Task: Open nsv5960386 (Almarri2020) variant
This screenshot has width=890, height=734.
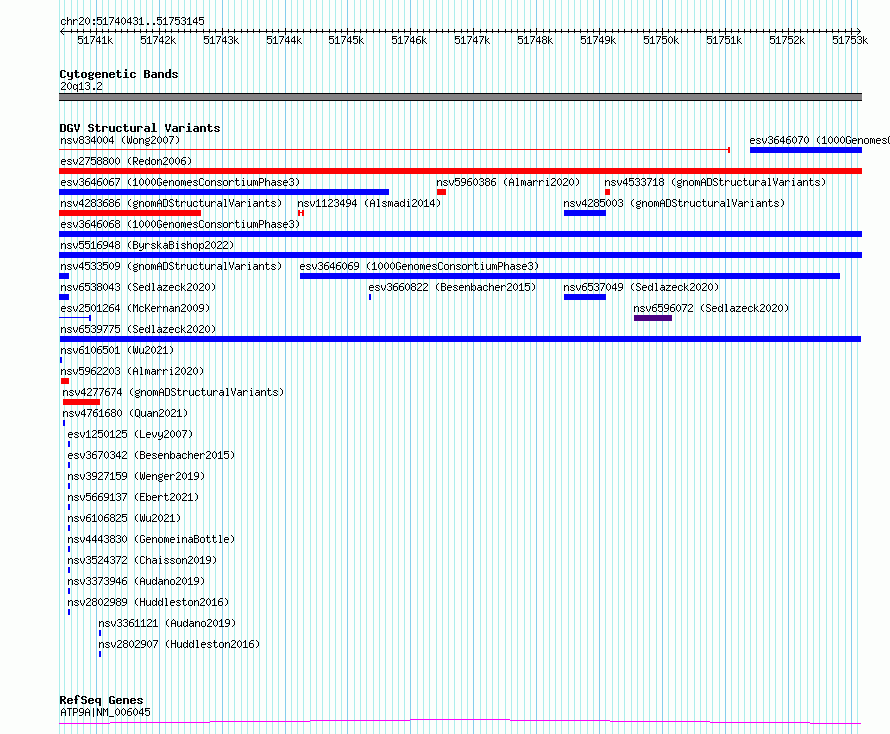Action: pos(508,182)
